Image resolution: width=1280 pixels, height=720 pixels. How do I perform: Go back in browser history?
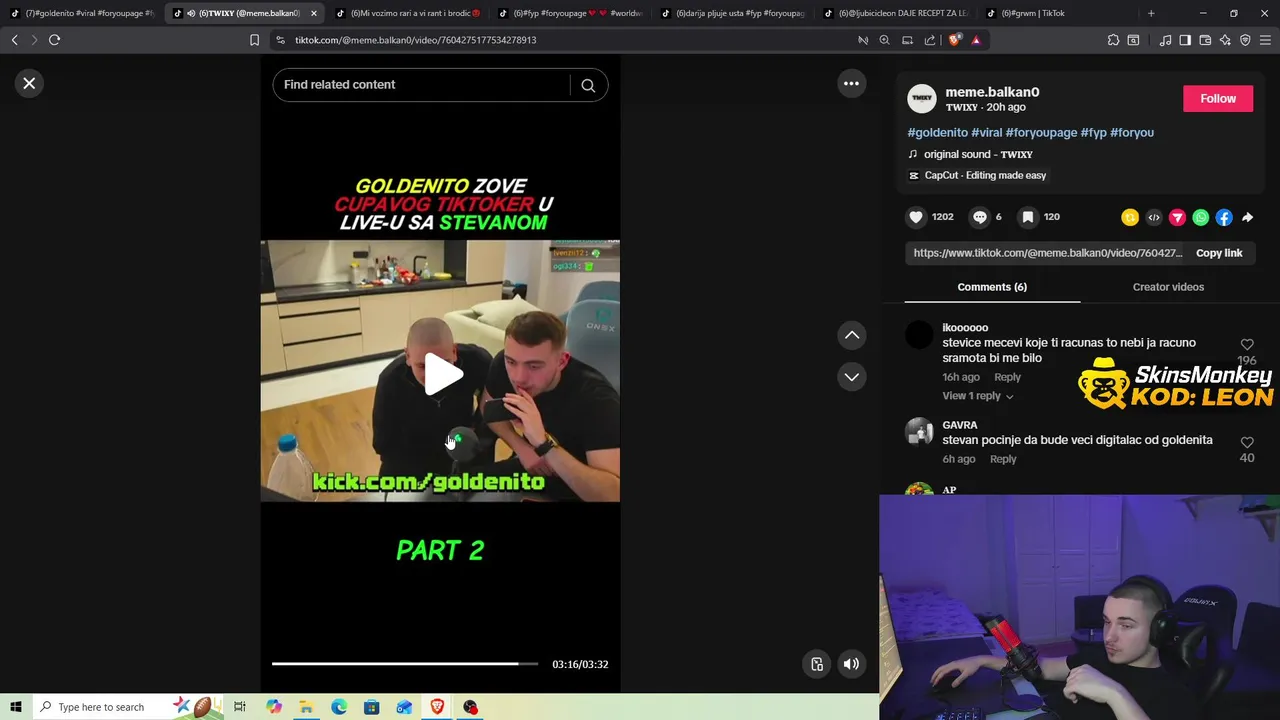(x=14, y=40)
